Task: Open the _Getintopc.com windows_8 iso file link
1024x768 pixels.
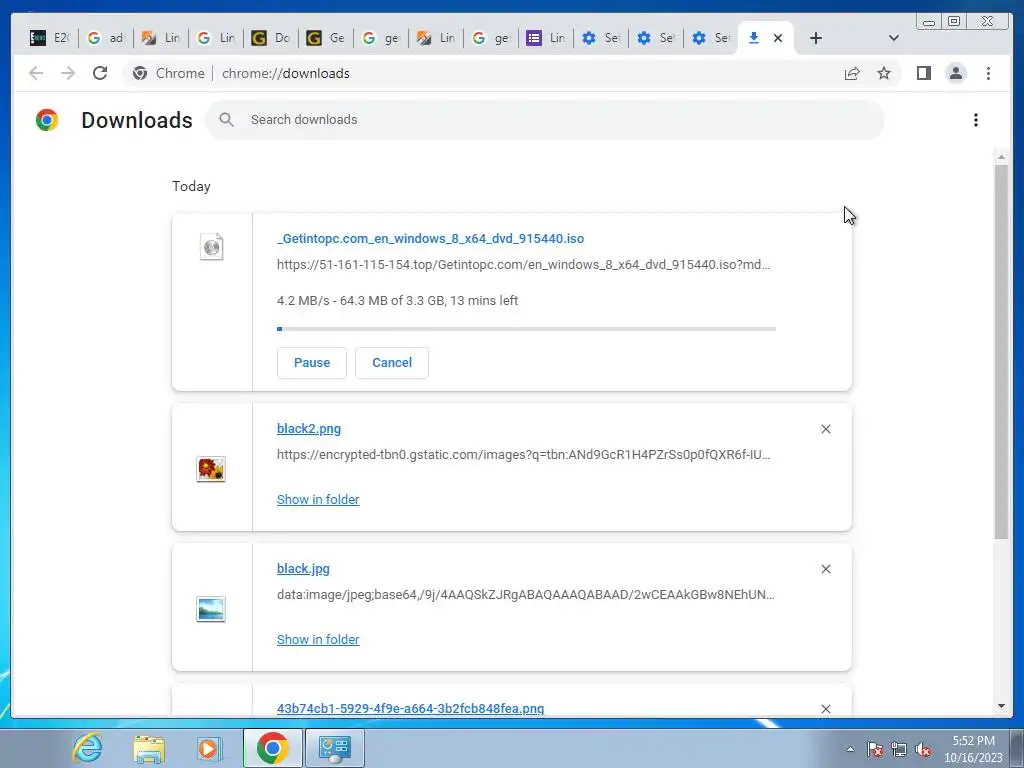Action: (x=430, y=238)
